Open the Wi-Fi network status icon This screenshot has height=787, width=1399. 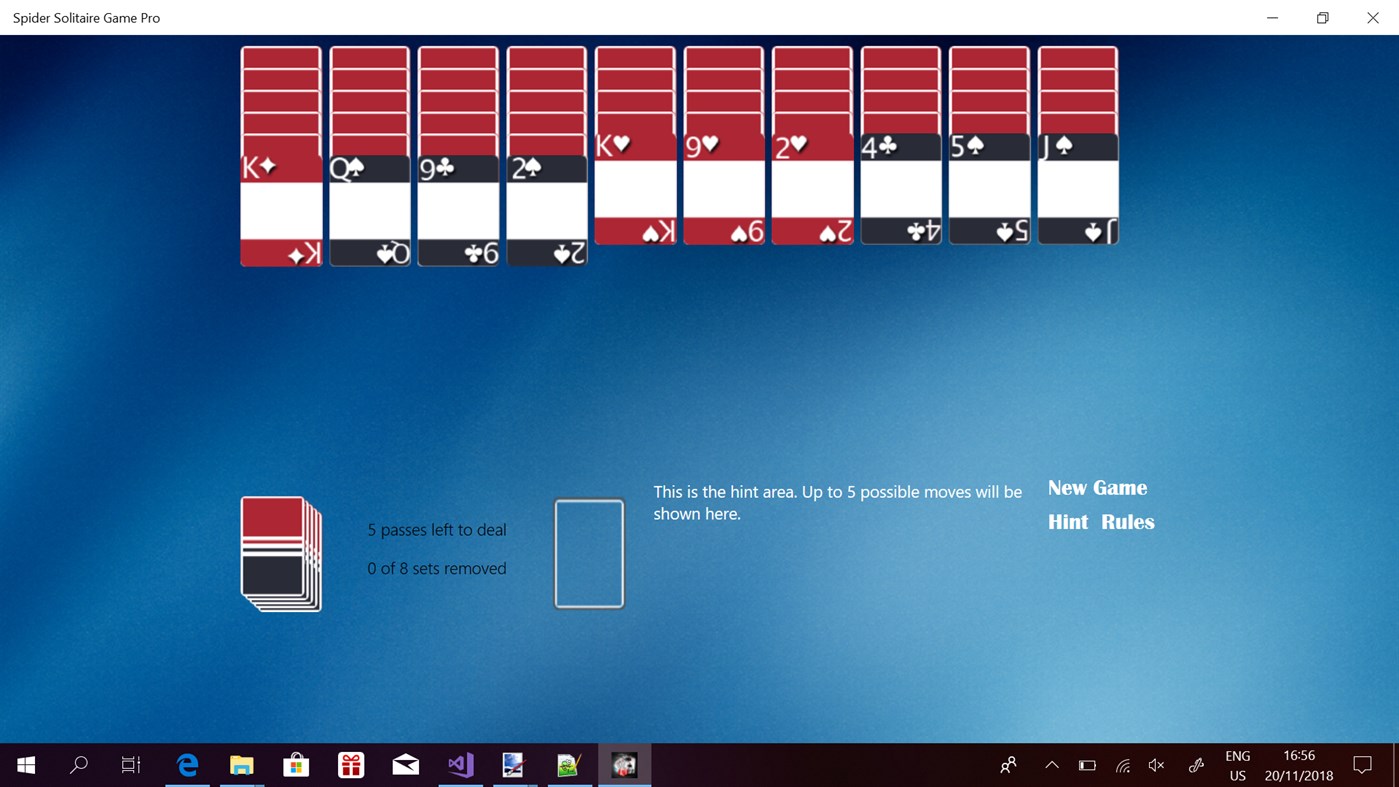[1121, 764]
